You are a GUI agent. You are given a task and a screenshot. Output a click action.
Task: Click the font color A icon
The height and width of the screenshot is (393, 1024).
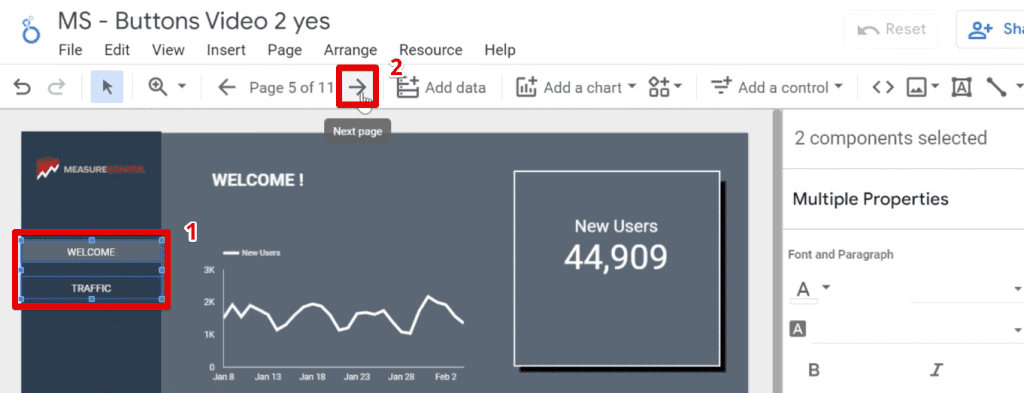[x=803, y=290]
